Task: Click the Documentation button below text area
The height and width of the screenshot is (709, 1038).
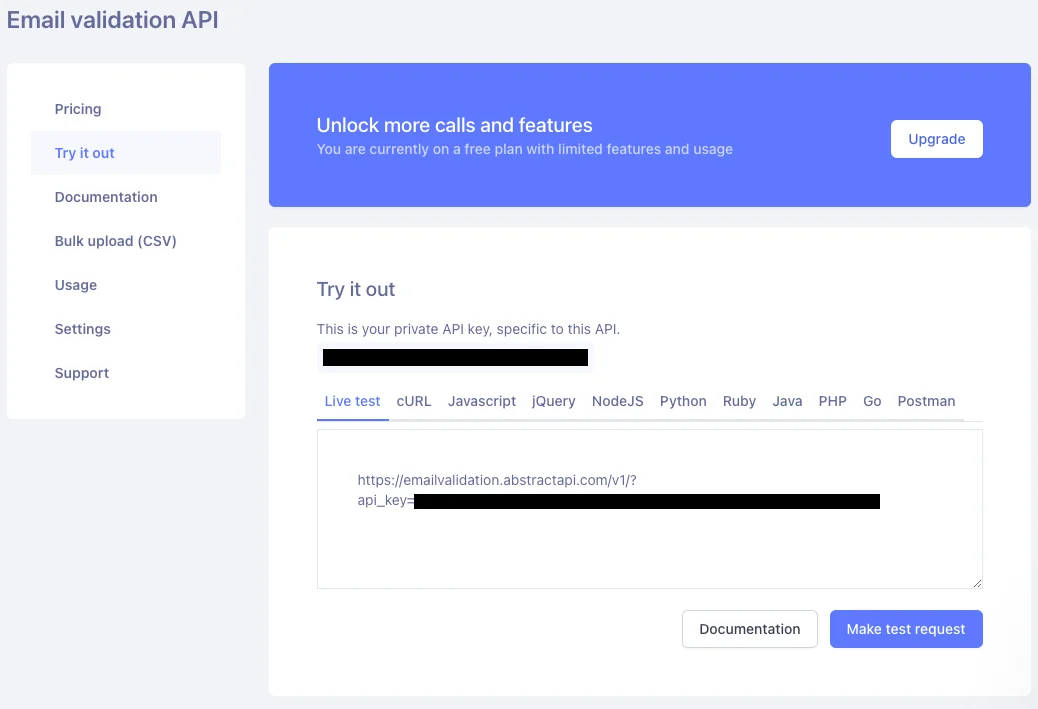Action: pos(749,629)
